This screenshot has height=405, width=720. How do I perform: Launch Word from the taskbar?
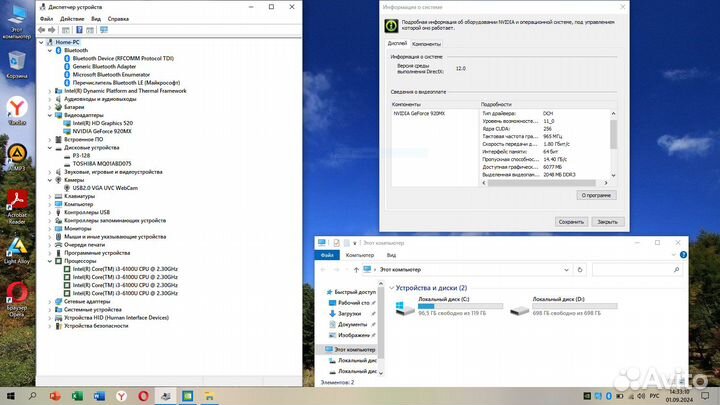99,396
